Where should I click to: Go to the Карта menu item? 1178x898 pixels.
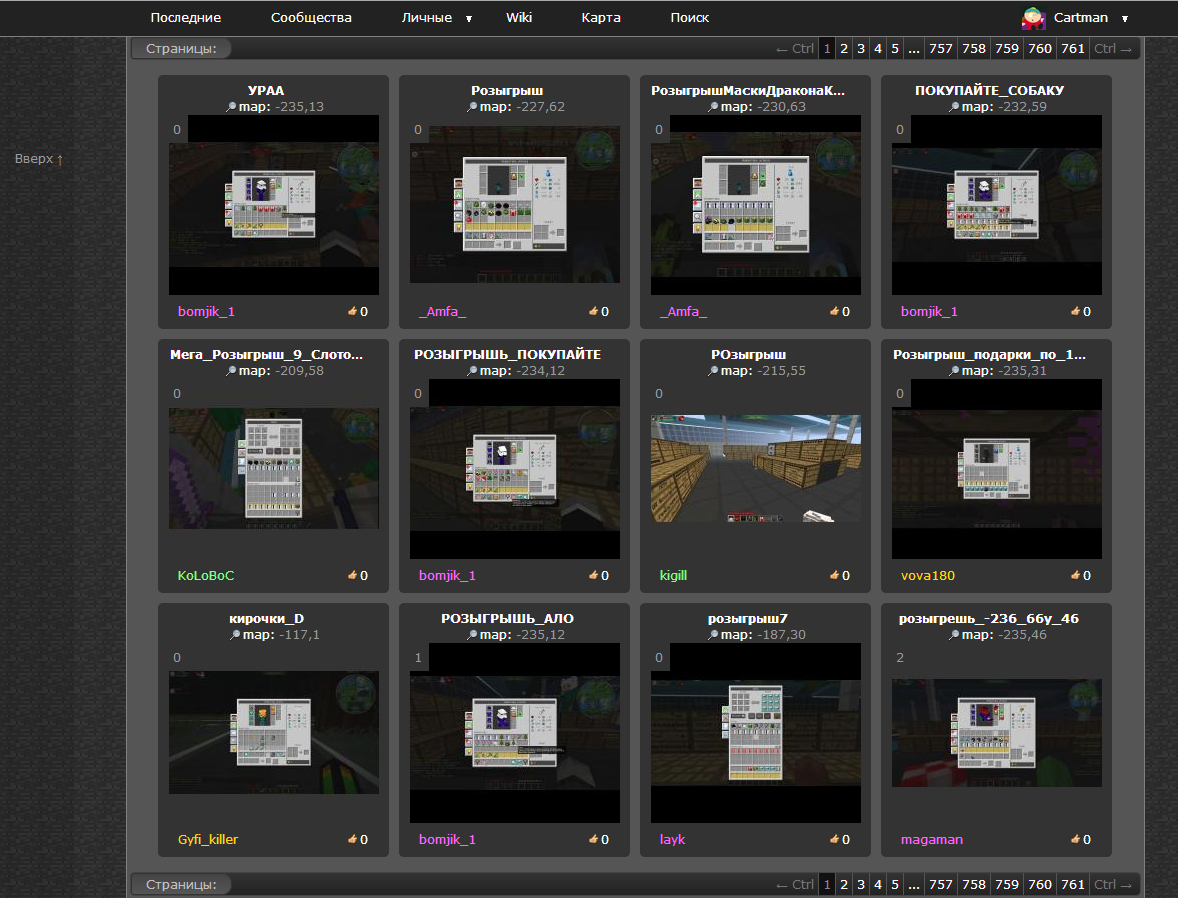point(601,18)
